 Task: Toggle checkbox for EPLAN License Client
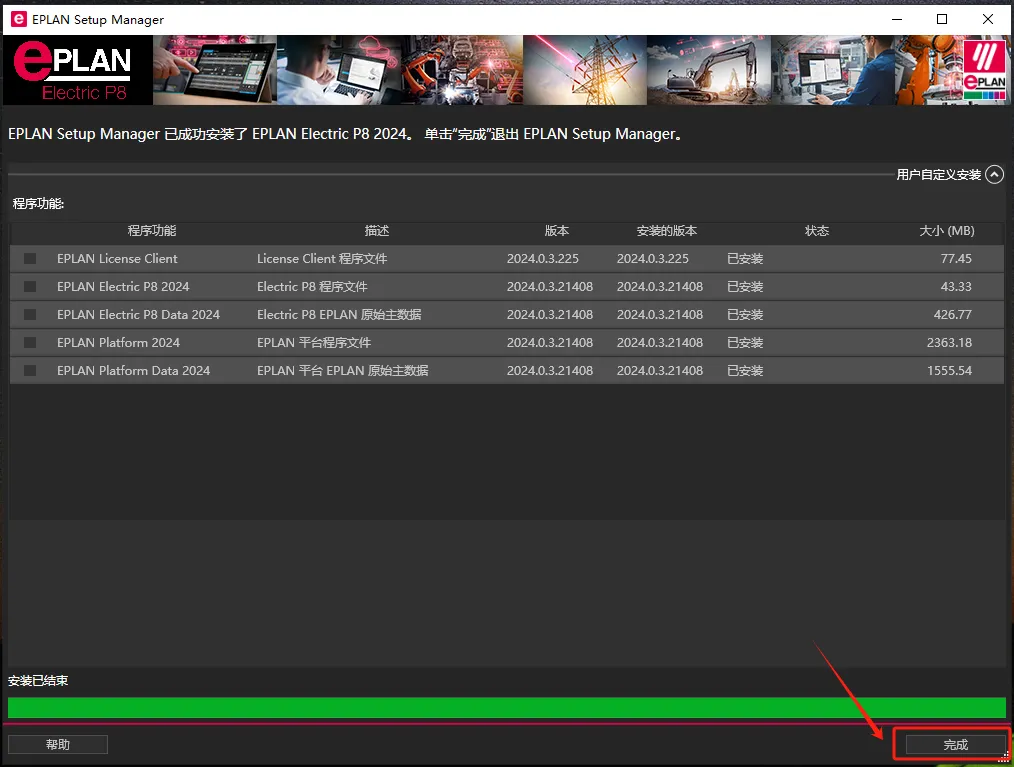(30, 259)
